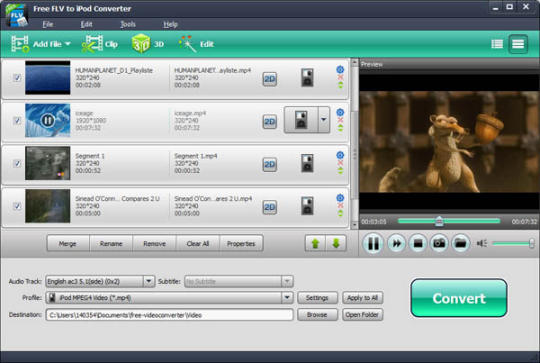This screenshot has width=540, height=363.
Task: Toggle 2D mode for iceage row
Action: point(270,122)
